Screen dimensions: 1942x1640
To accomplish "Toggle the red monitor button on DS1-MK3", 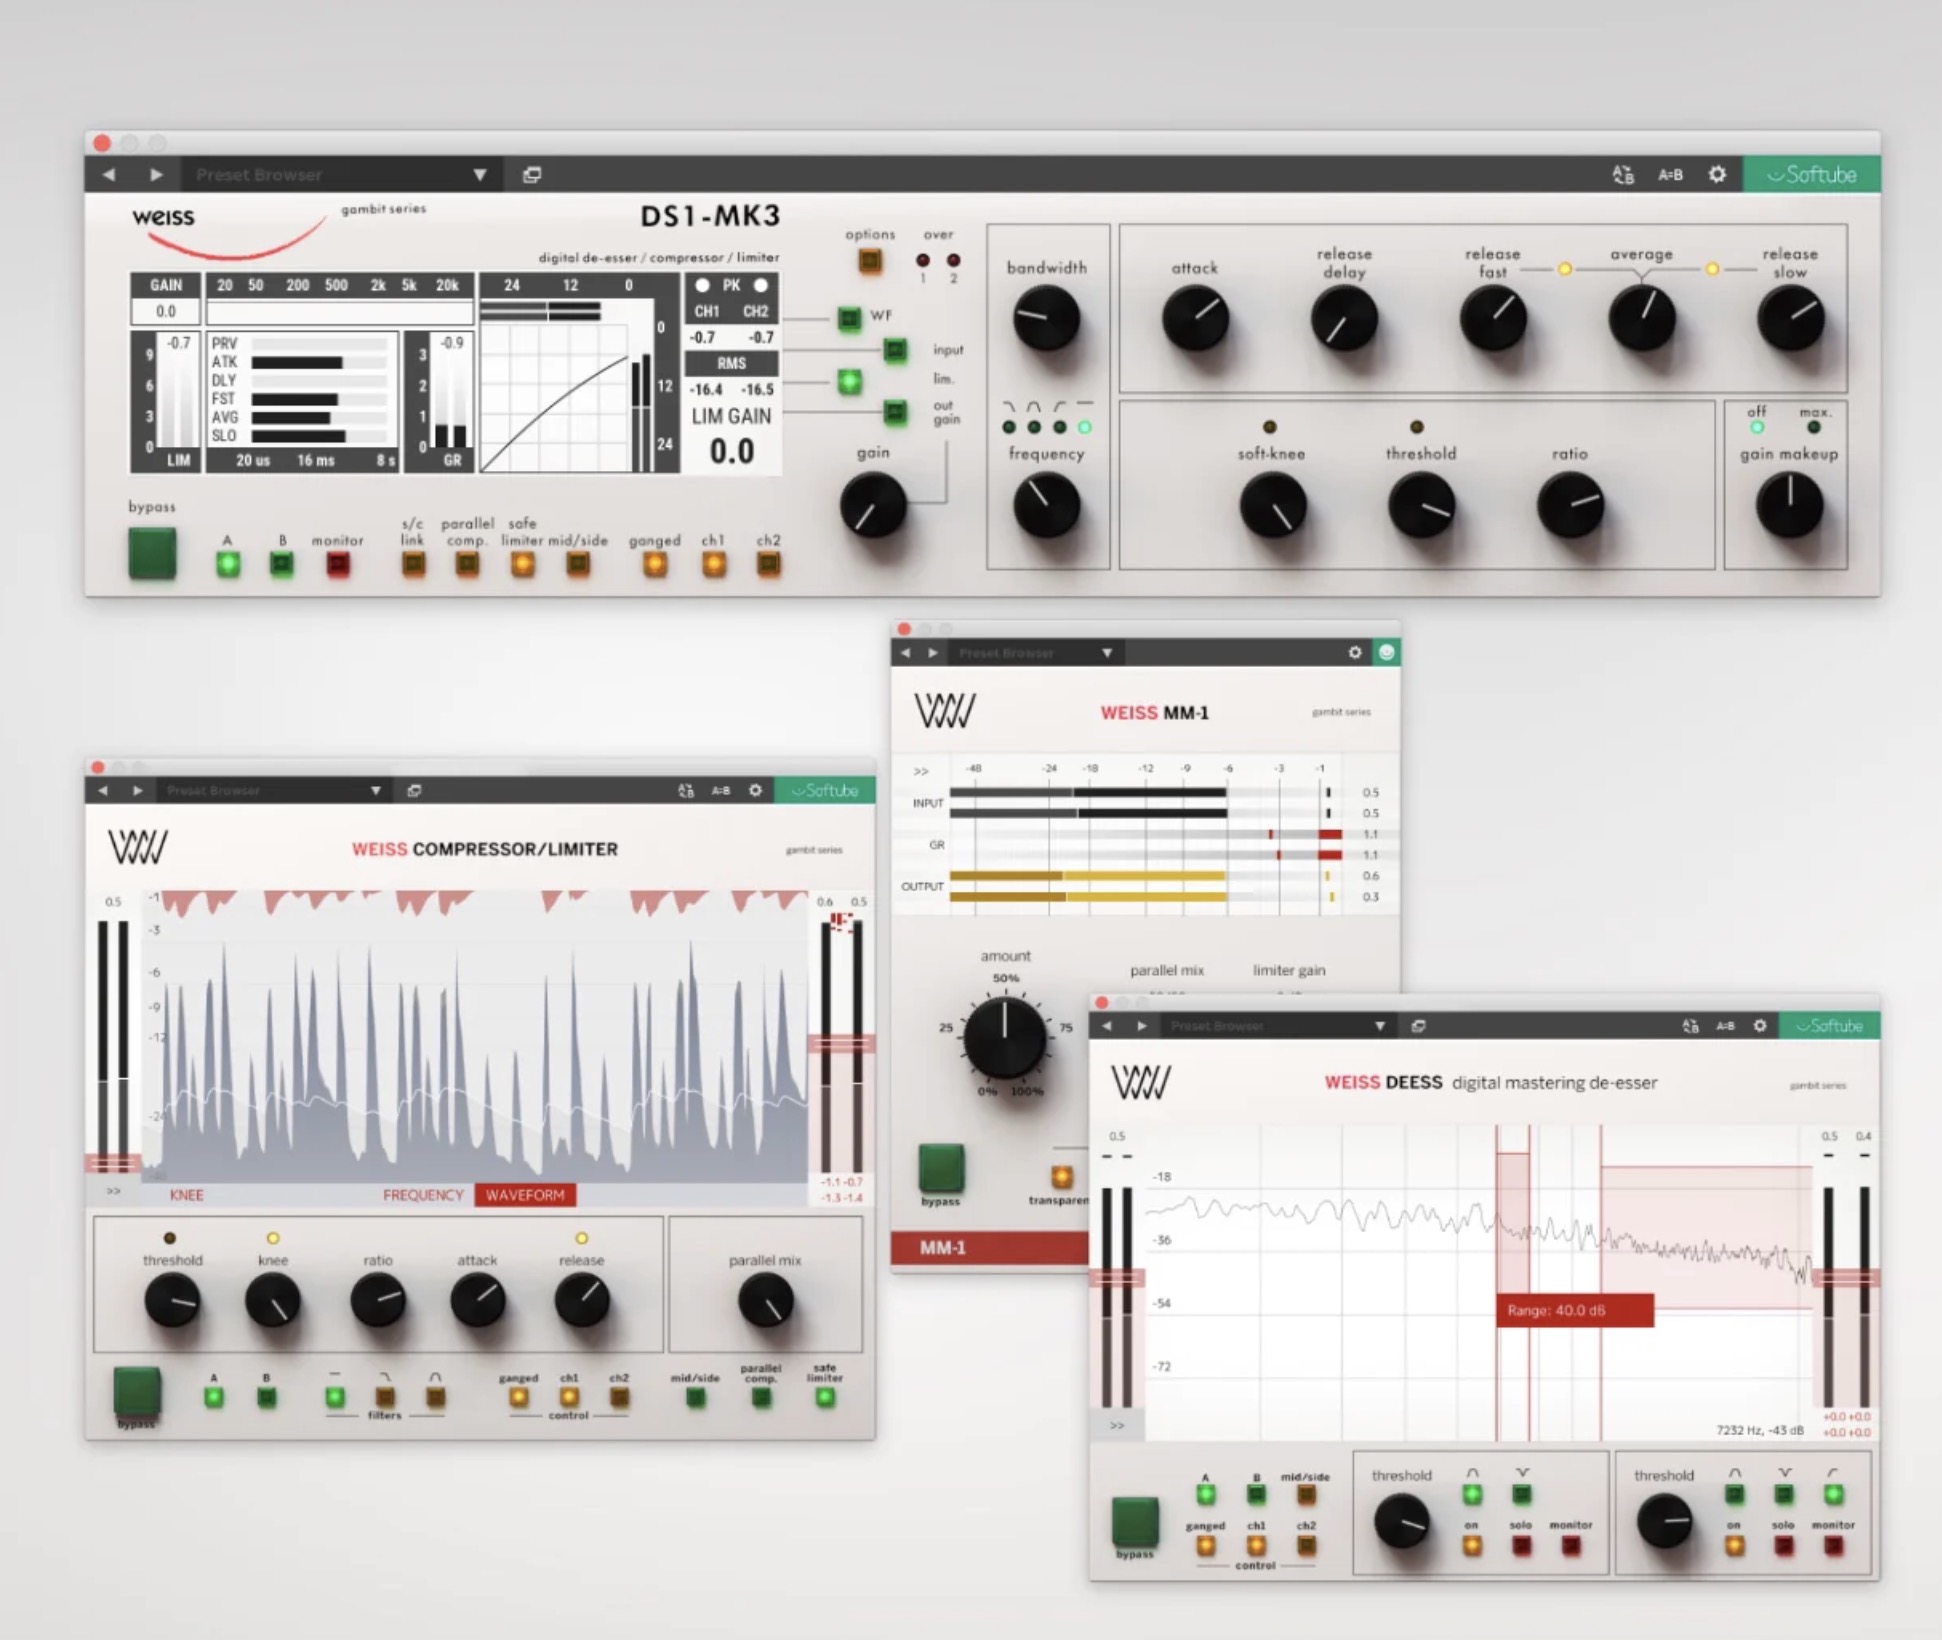I will 338,565.
